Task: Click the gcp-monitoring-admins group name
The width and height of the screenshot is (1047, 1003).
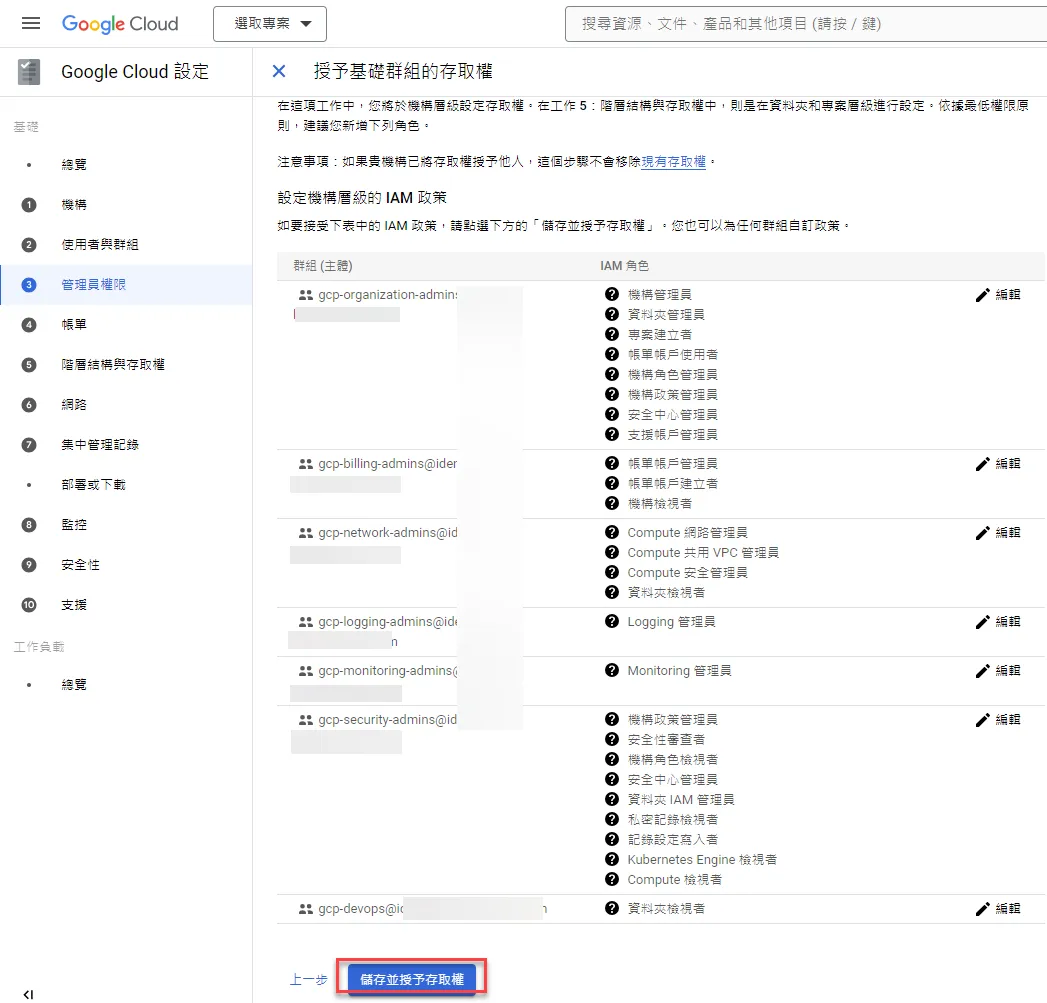Action: tap(388, 670)
